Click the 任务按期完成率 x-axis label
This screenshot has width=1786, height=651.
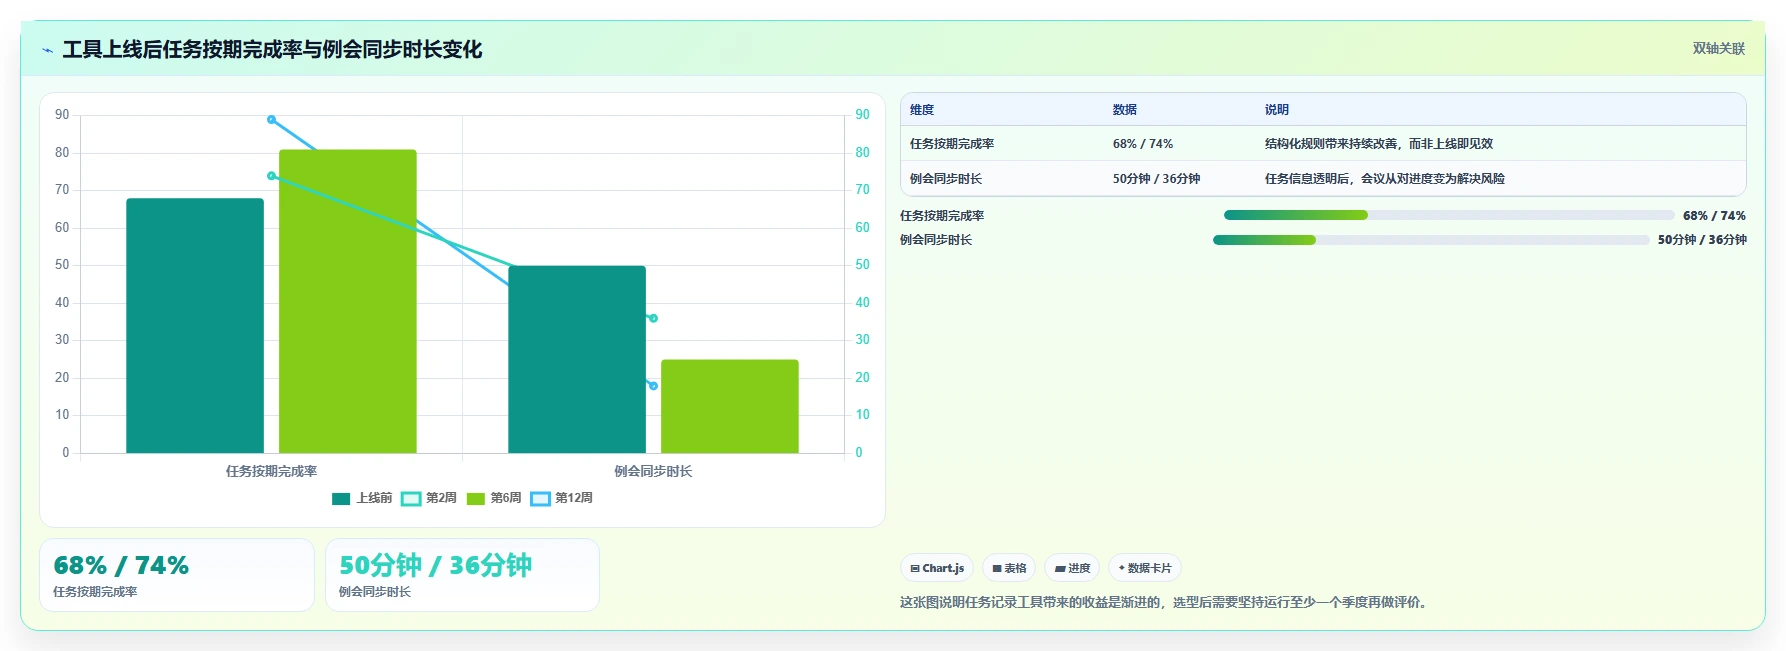271,471
